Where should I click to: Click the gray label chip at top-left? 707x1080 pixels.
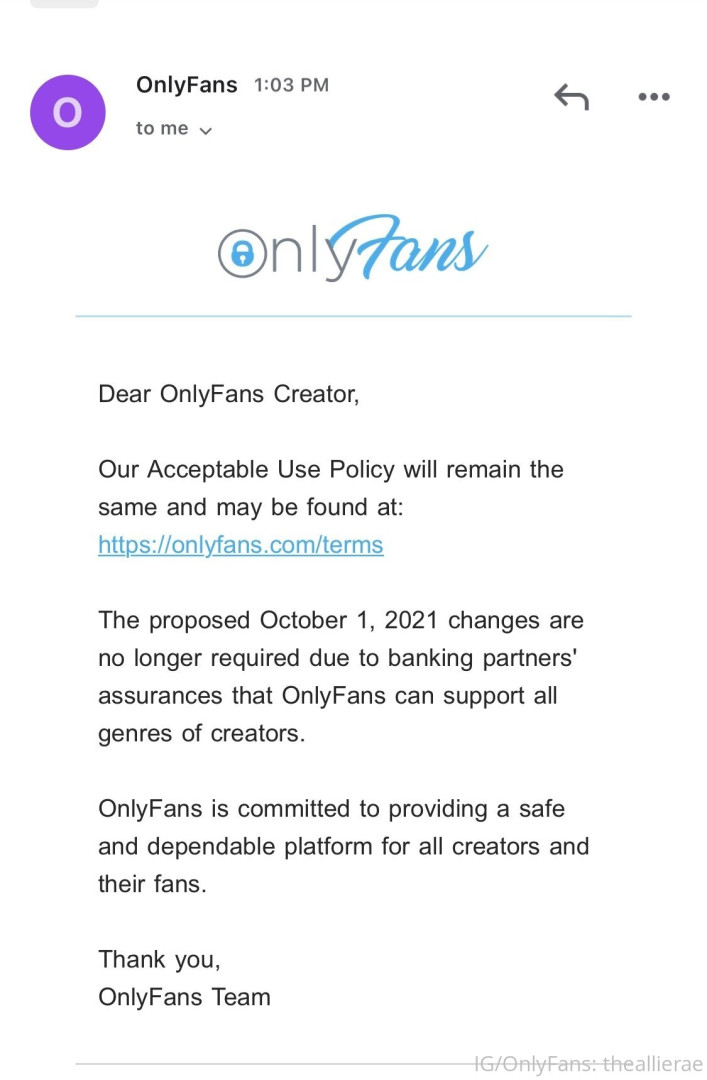click(64, 3)
